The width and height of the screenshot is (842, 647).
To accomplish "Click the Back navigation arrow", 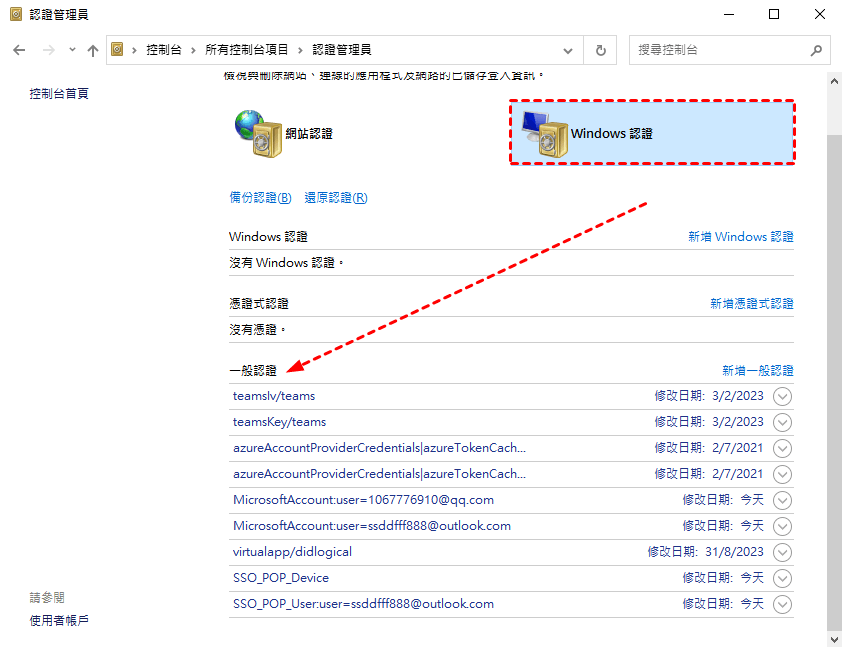I will pos(19,50).
